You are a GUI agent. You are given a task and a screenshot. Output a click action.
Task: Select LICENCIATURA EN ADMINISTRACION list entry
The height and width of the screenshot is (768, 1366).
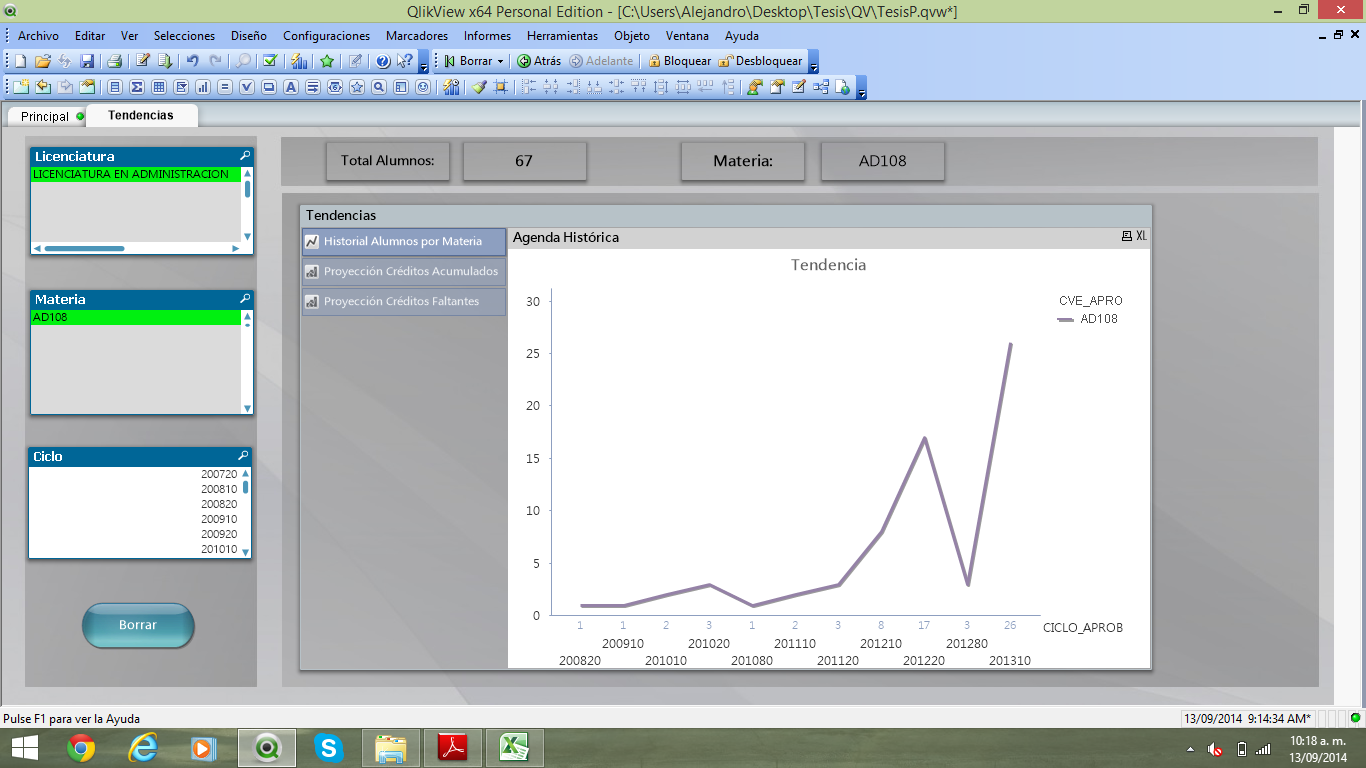pyautogui.click(x=136, y=174)
